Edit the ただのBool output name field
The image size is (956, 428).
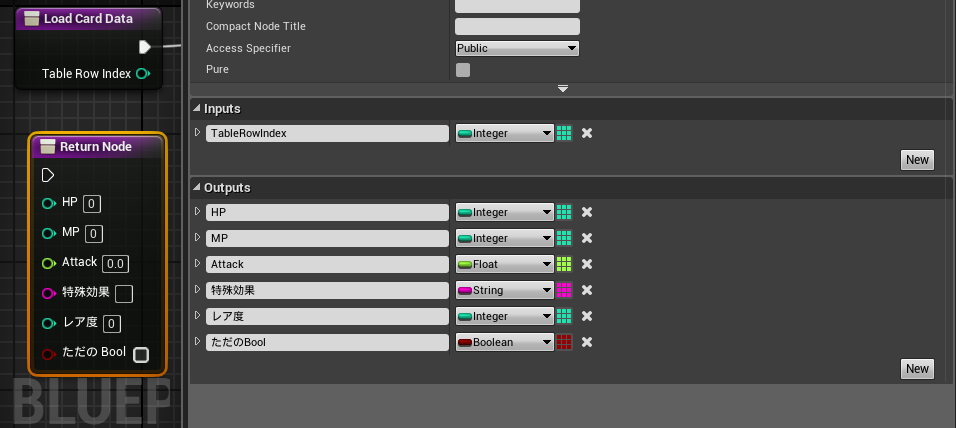(x=327, y=343)
